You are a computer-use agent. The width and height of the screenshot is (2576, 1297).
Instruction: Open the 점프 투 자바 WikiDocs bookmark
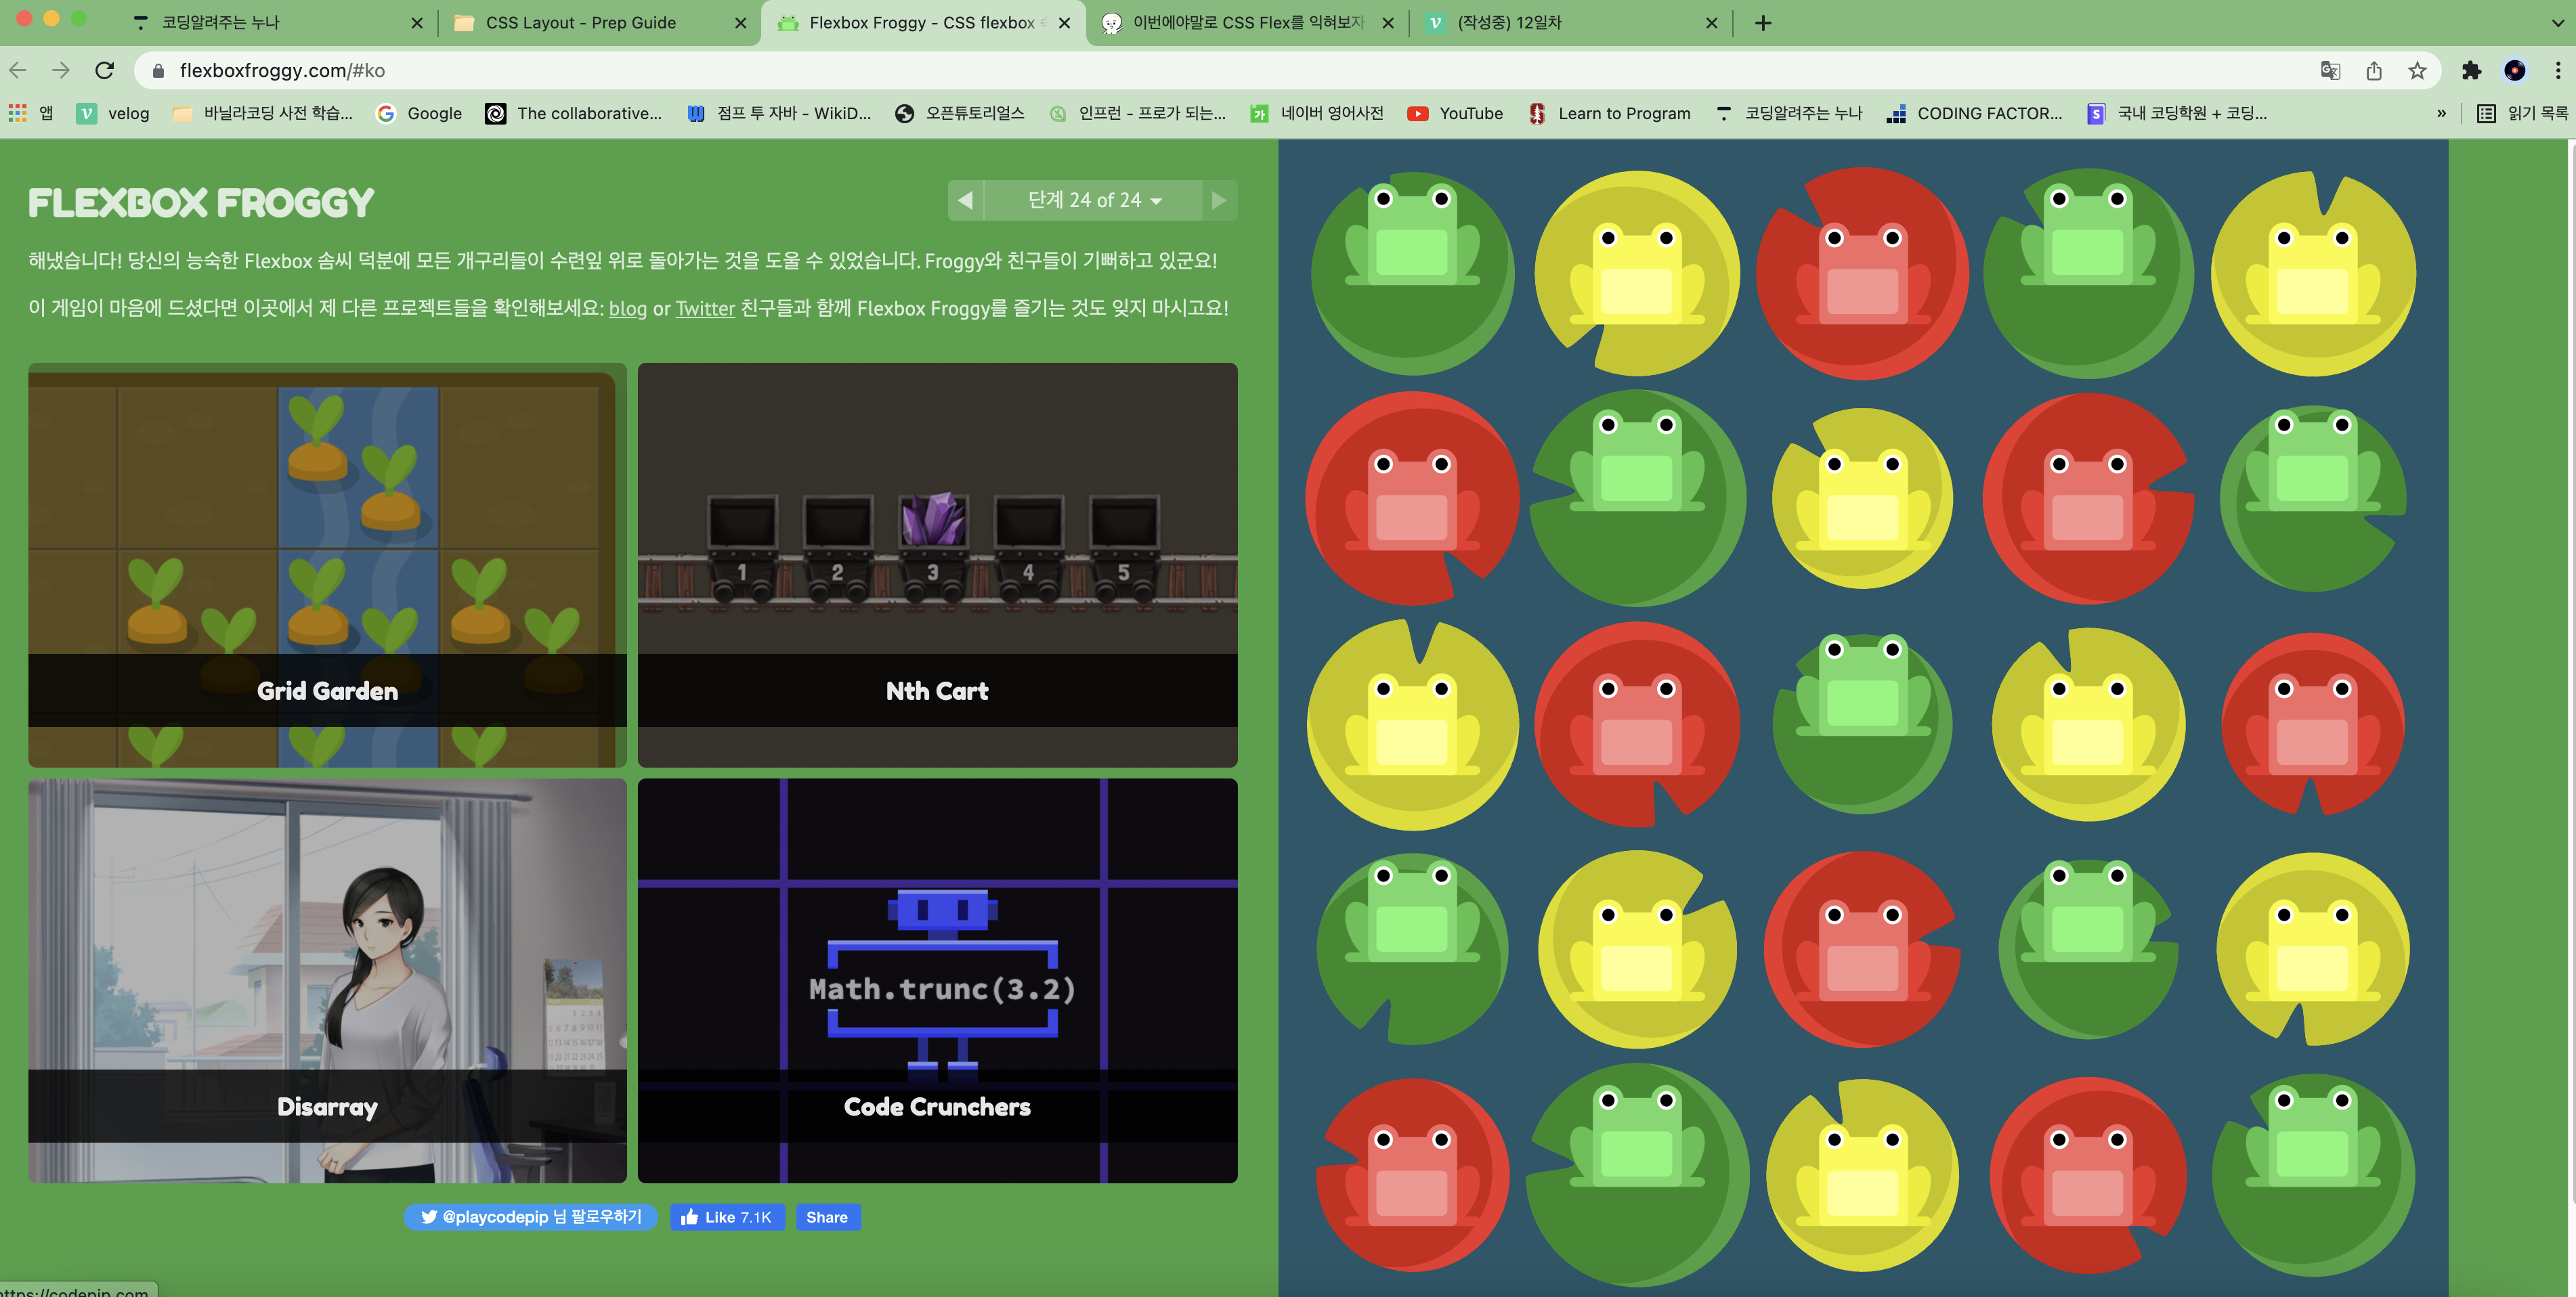779,113
